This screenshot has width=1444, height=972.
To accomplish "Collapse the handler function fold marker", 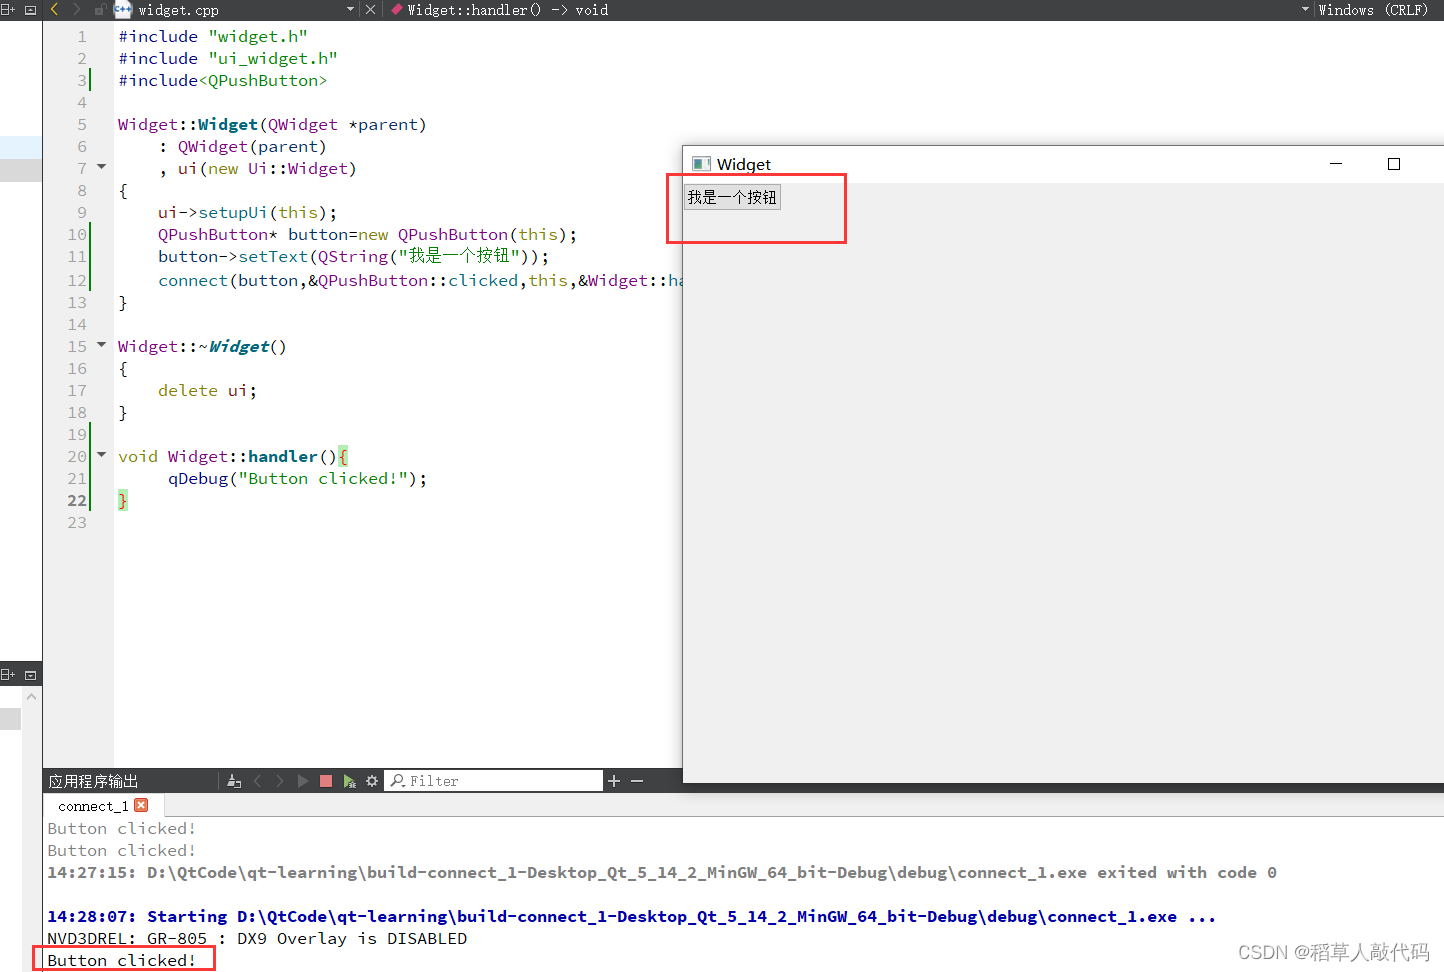I will (x=101, y=453).
